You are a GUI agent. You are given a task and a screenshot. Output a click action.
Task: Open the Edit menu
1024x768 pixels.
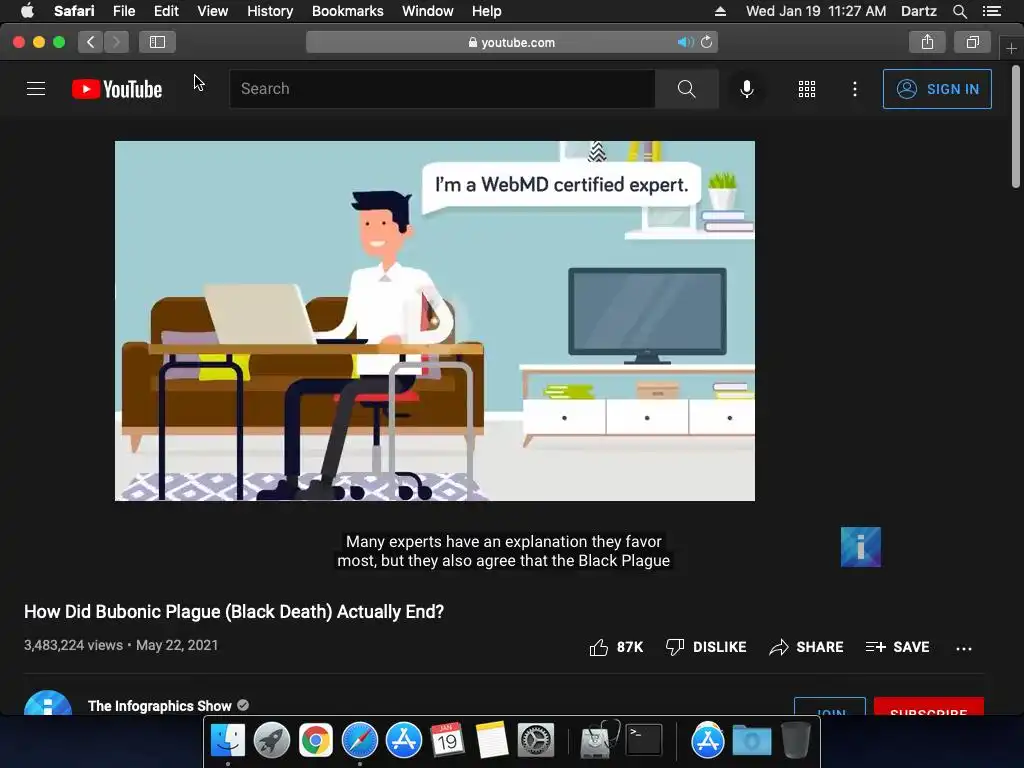(x=166, y=11)
